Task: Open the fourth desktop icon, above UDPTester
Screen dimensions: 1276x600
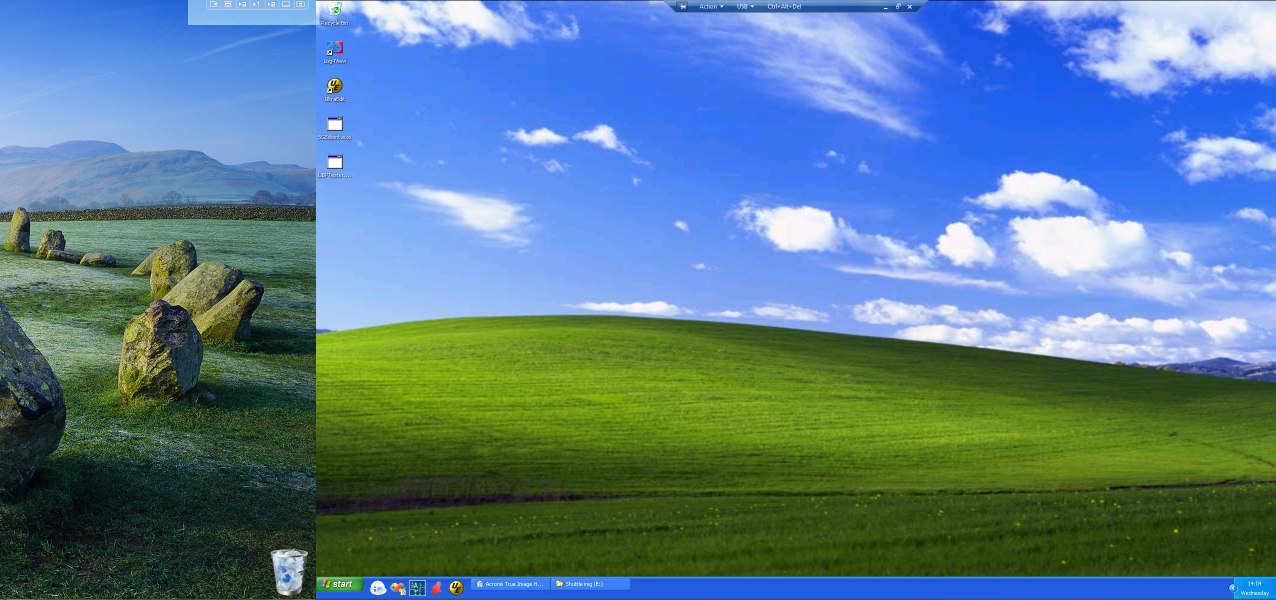Action: [x=335, y=124]
